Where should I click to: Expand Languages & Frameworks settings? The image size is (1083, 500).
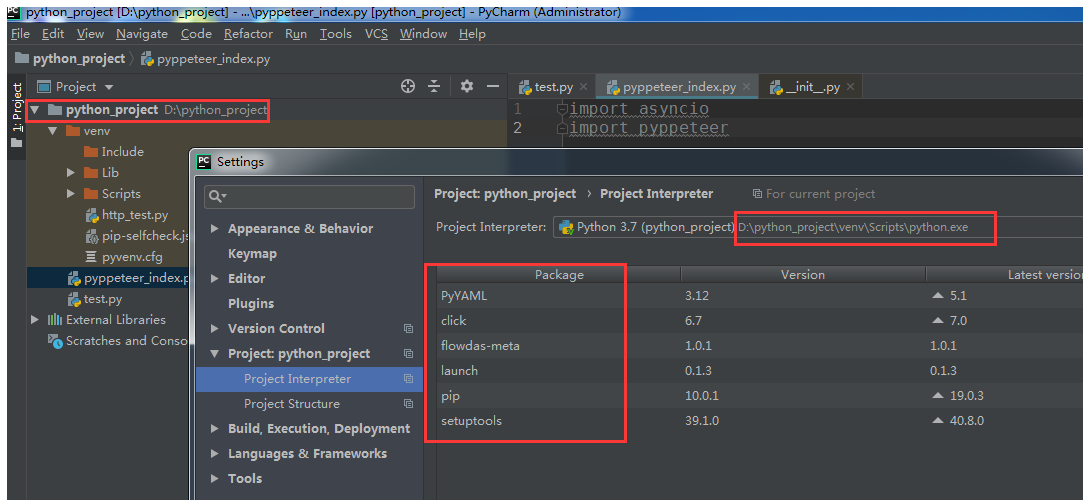215,454
